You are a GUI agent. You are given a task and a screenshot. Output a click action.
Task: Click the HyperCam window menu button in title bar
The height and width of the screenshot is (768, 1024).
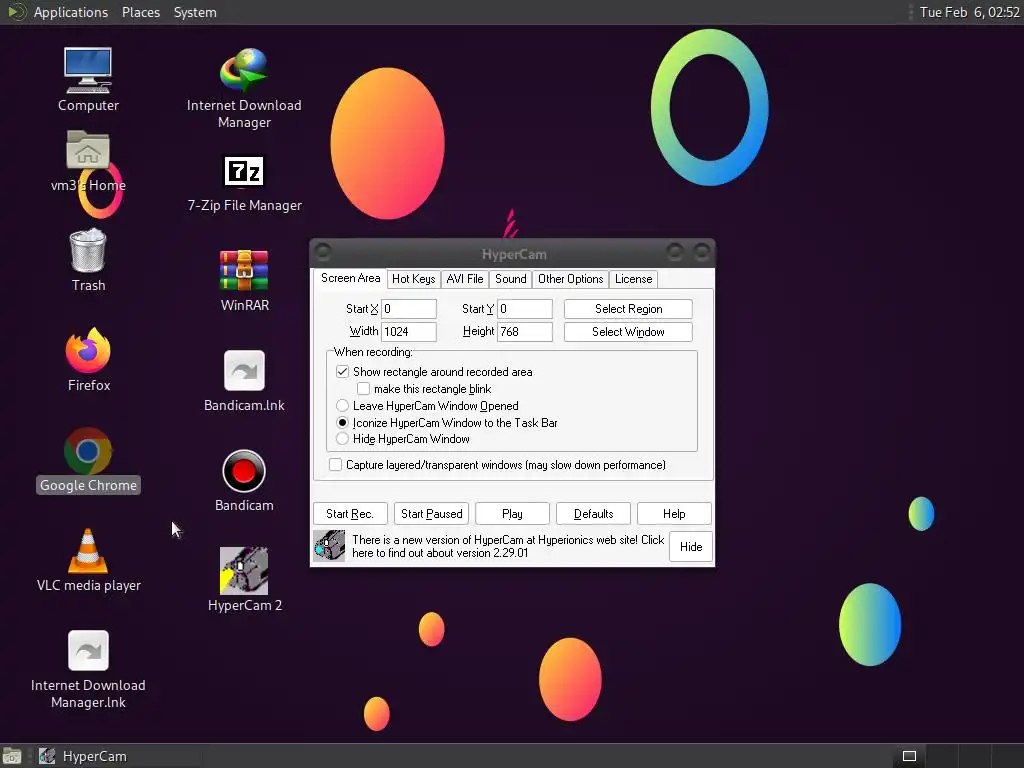point(323,252)
